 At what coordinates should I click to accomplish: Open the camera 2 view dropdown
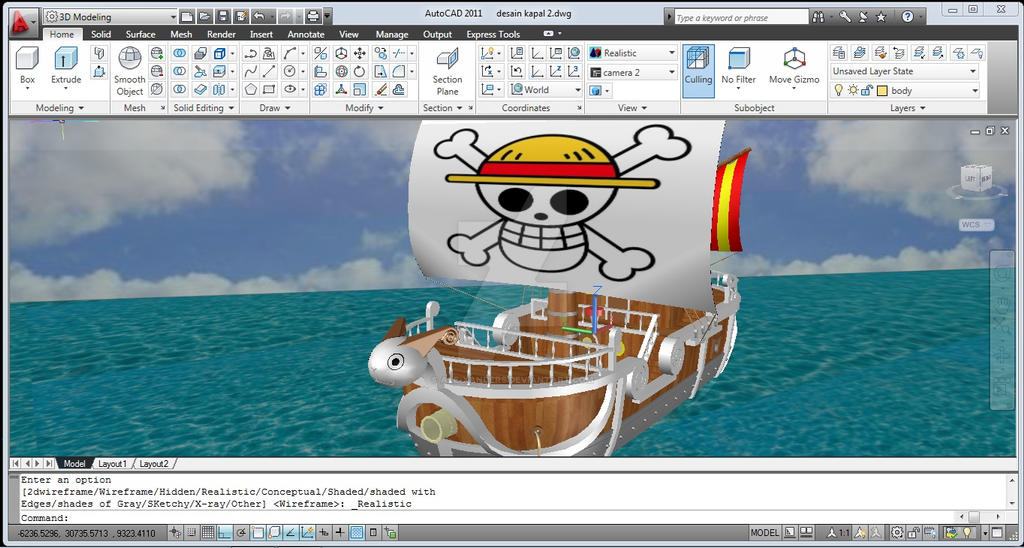point(632,73)
